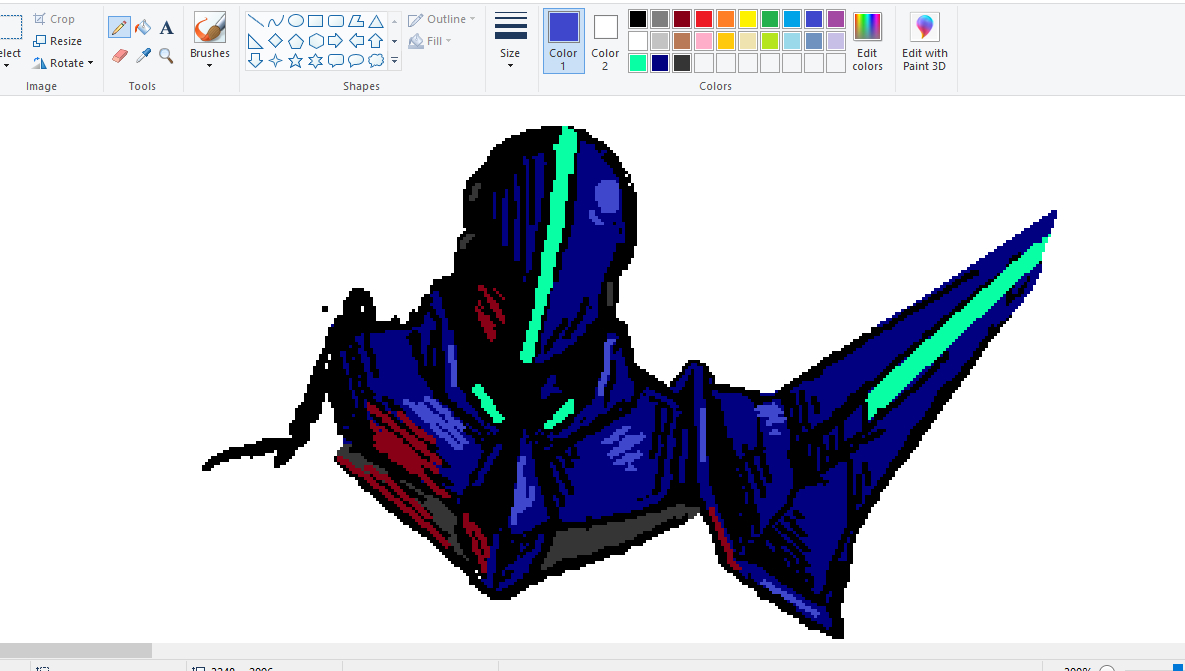Open the Edit colors dialog
This screenshot has width=1185, height=671.
(x=867, y=41)
